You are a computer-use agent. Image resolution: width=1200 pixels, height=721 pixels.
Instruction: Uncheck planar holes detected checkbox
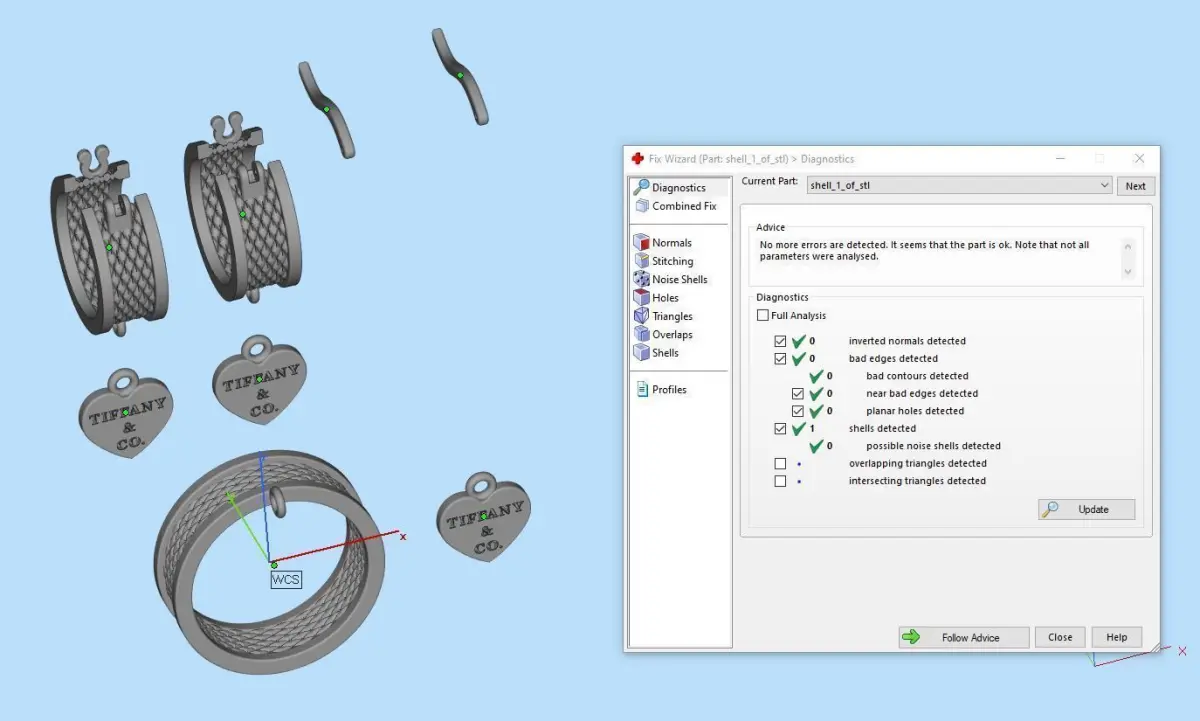click(x=798, y=411)
